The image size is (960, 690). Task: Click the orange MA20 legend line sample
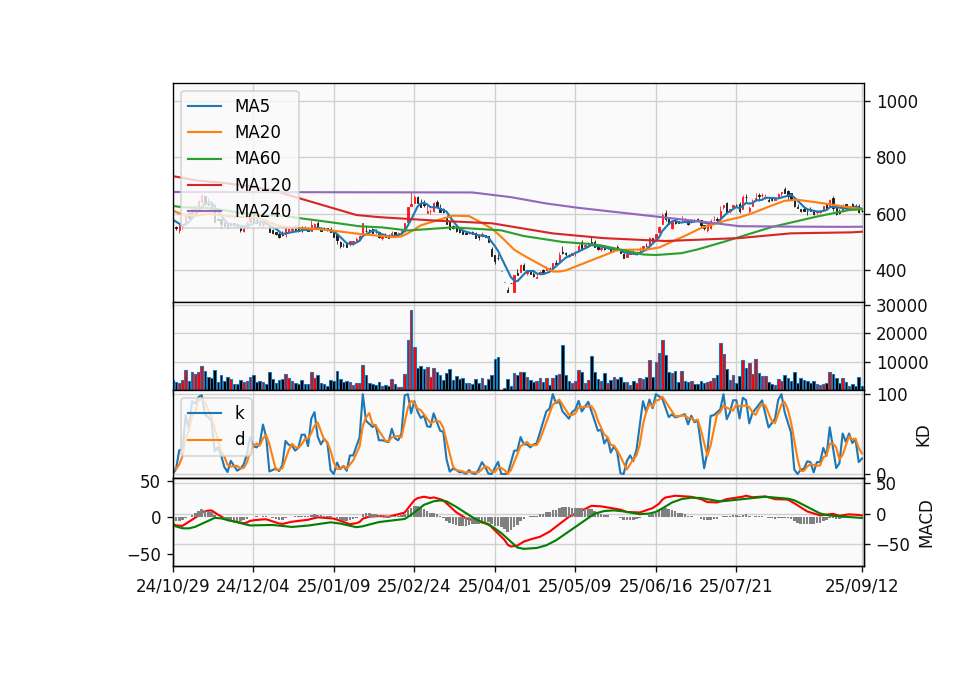204,132
